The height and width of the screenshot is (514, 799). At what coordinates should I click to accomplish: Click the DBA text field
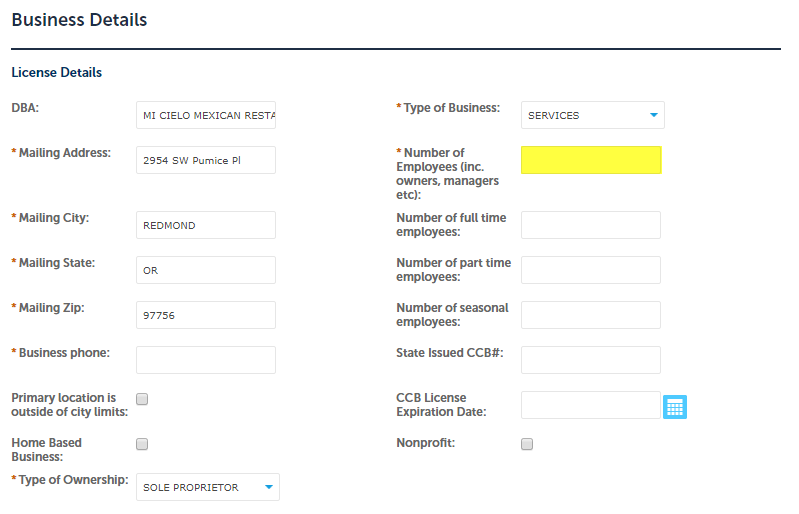click(x=206, y=115)
